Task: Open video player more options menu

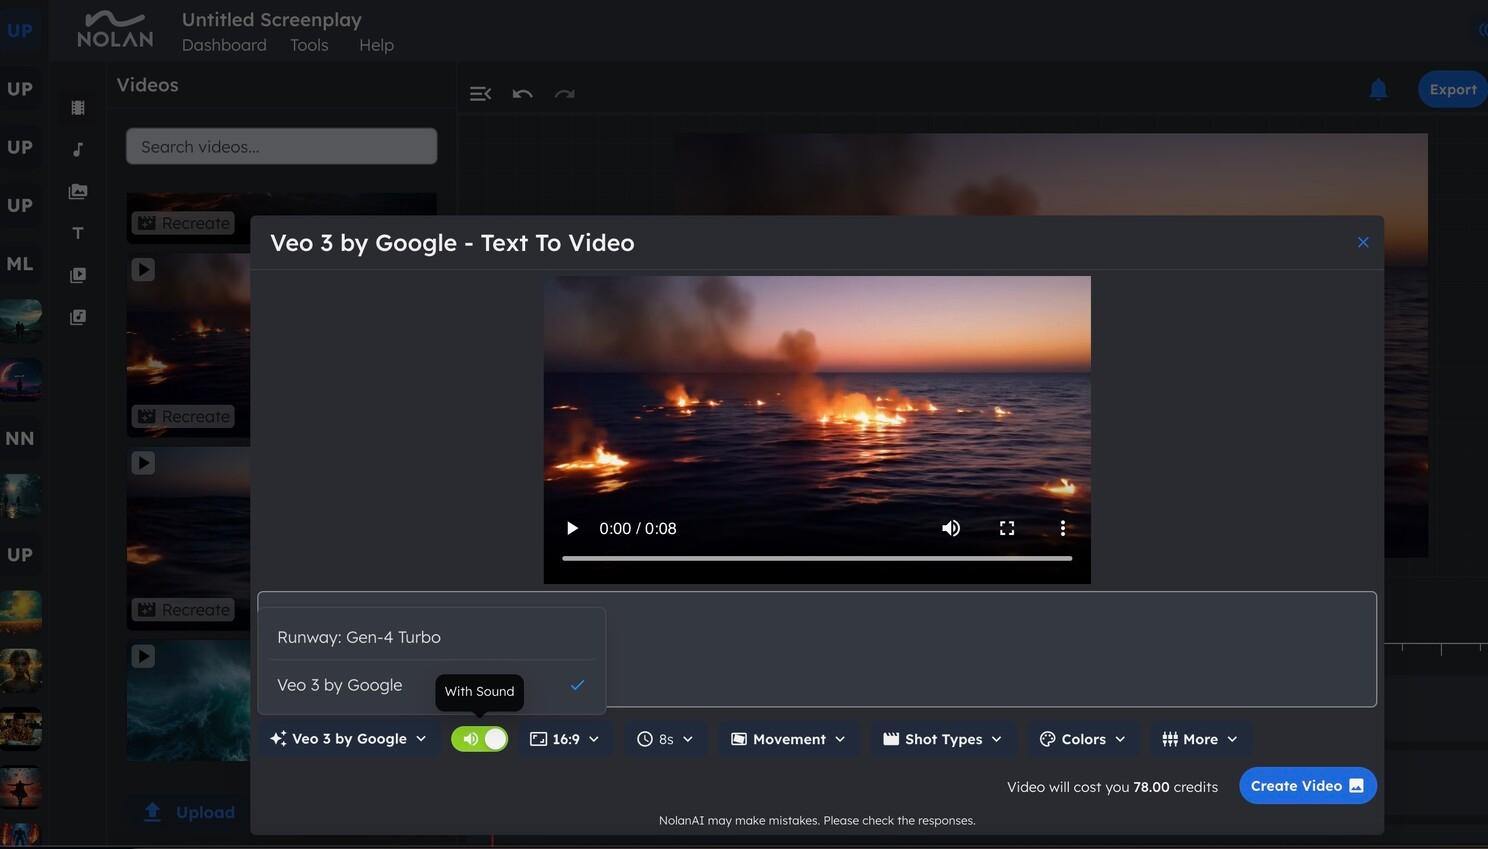Action: click(x=1062, y=528)
